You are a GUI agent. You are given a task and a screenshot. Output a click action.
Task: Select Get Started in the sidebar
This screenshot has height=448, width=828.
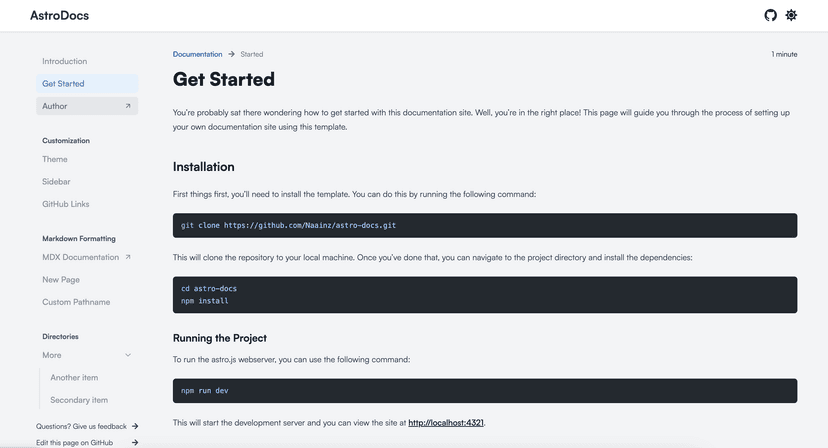tap(63, 84)
